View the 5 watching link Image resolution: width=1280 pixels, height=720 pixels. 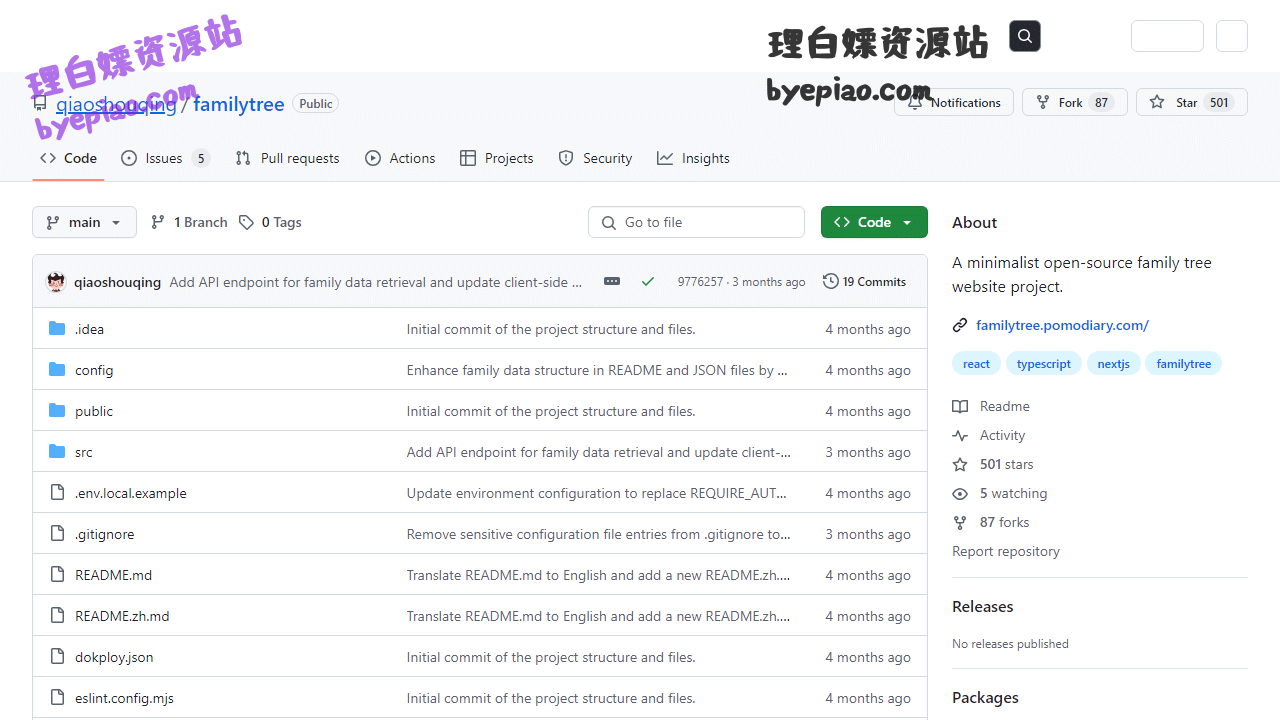[x=1000, y=493]
